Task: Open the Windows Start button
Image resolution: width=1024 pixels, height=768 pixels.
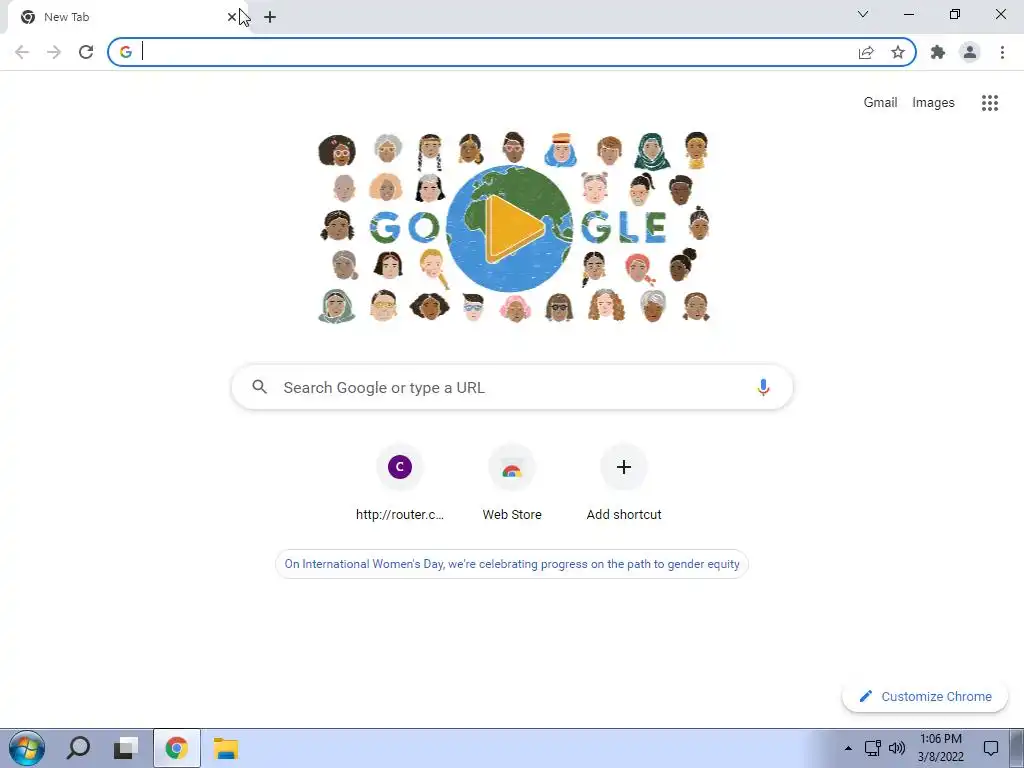Action: point(27,748)
